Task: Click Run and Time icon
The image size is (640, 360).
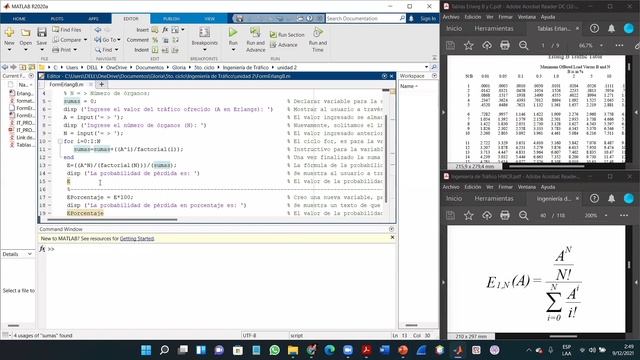Action: 318,32
